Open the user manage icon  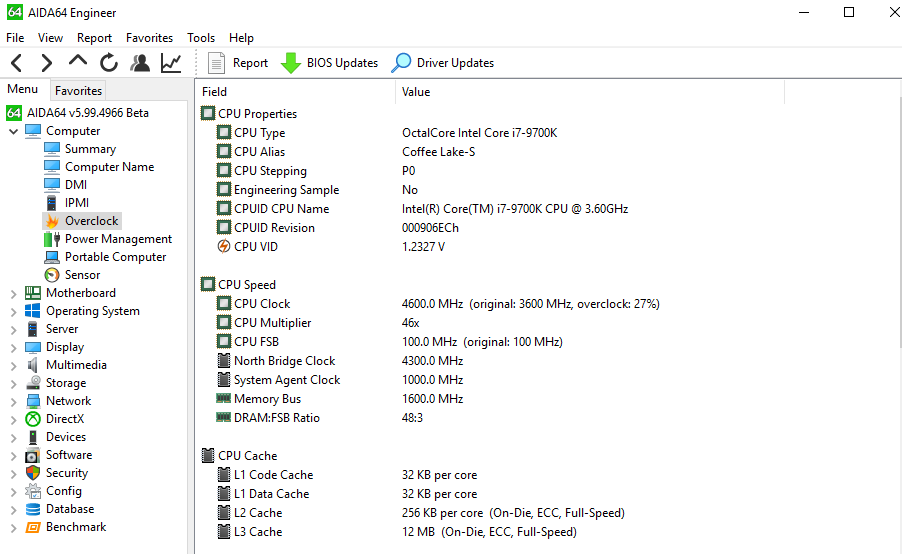(x=140, y=63)
